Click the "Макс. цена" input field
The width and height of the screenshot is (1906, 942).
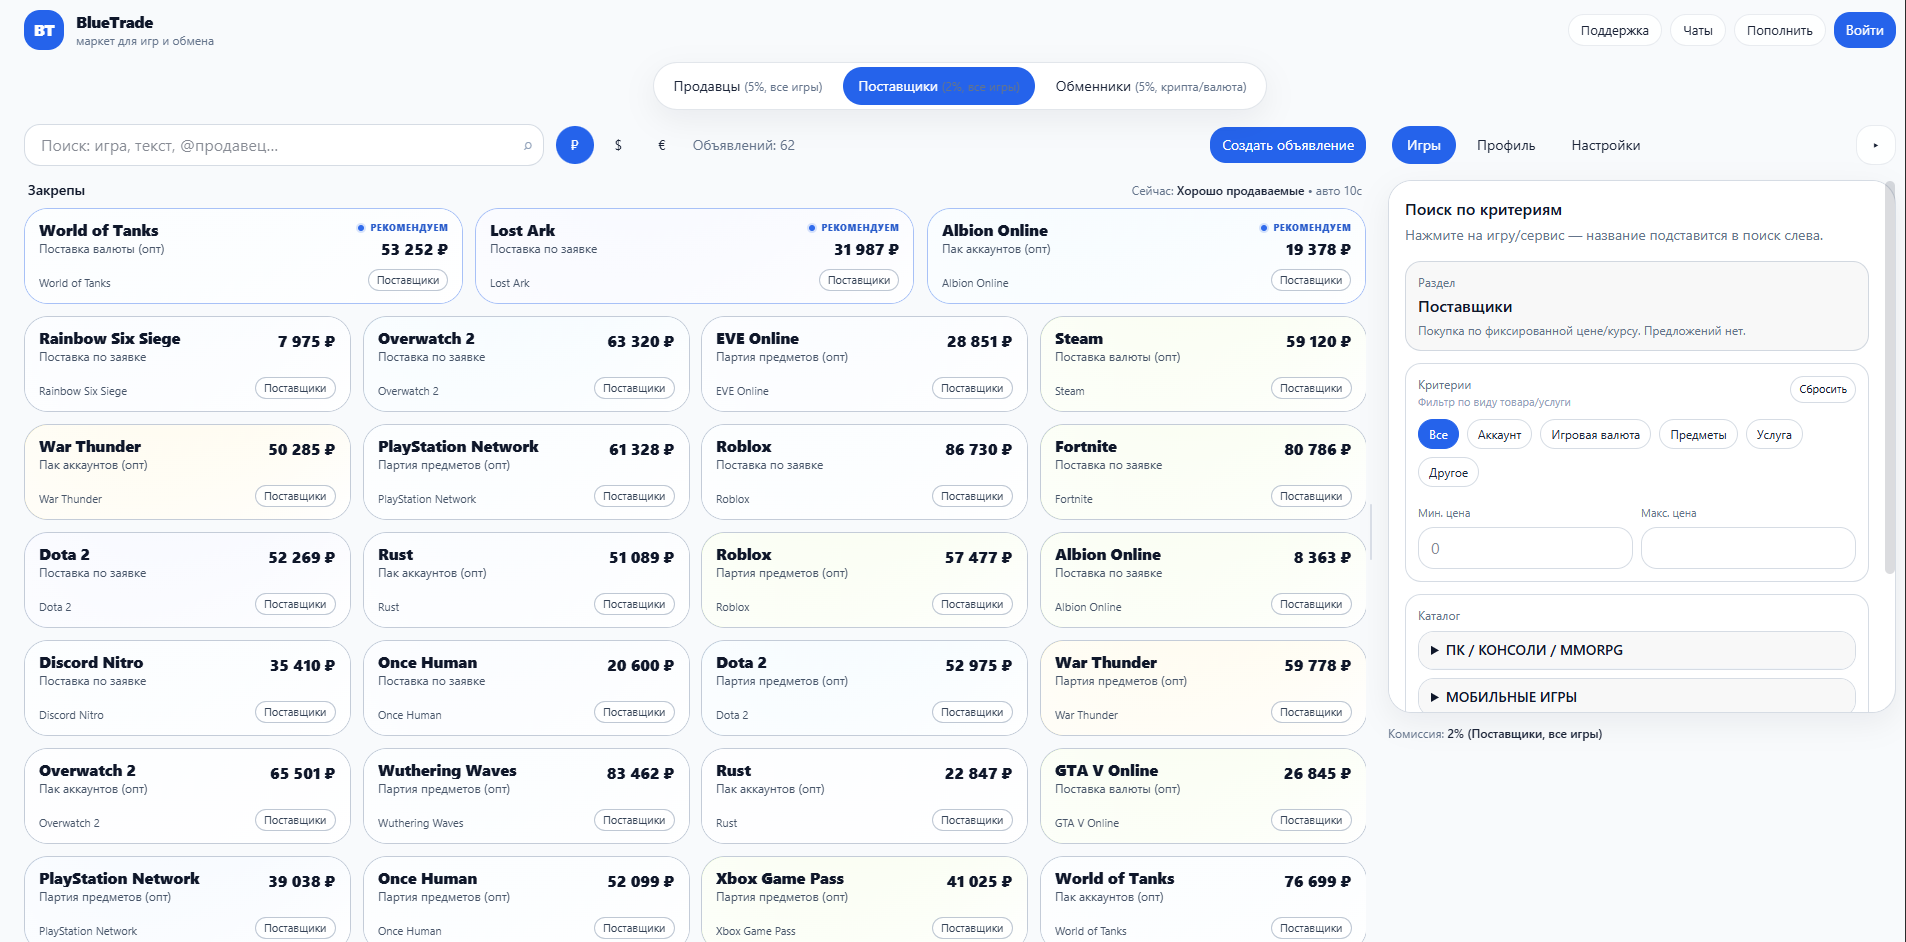pyautogui.click(x=1748, y=548)
